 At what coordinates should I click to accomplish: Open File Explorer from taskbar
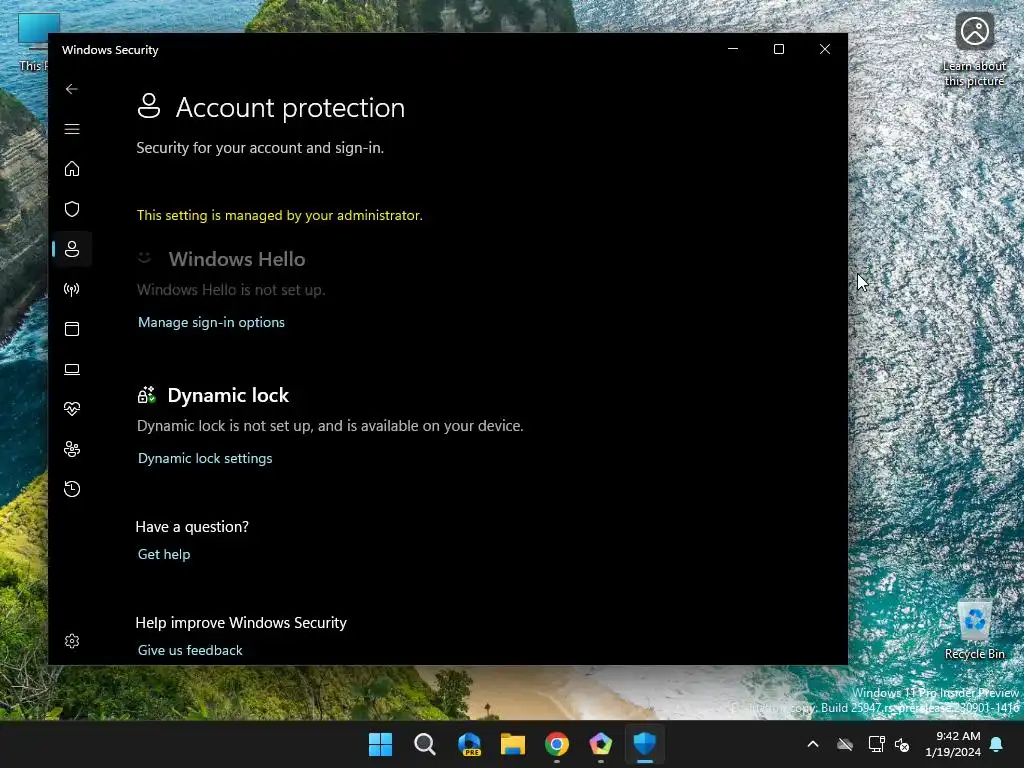tap(513, 744)
